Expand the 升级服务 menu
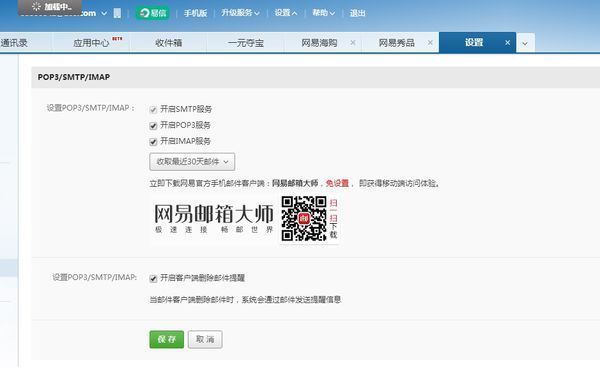This screenshot has height=367, width=600. pyautogui.click(x=240, y=13)
